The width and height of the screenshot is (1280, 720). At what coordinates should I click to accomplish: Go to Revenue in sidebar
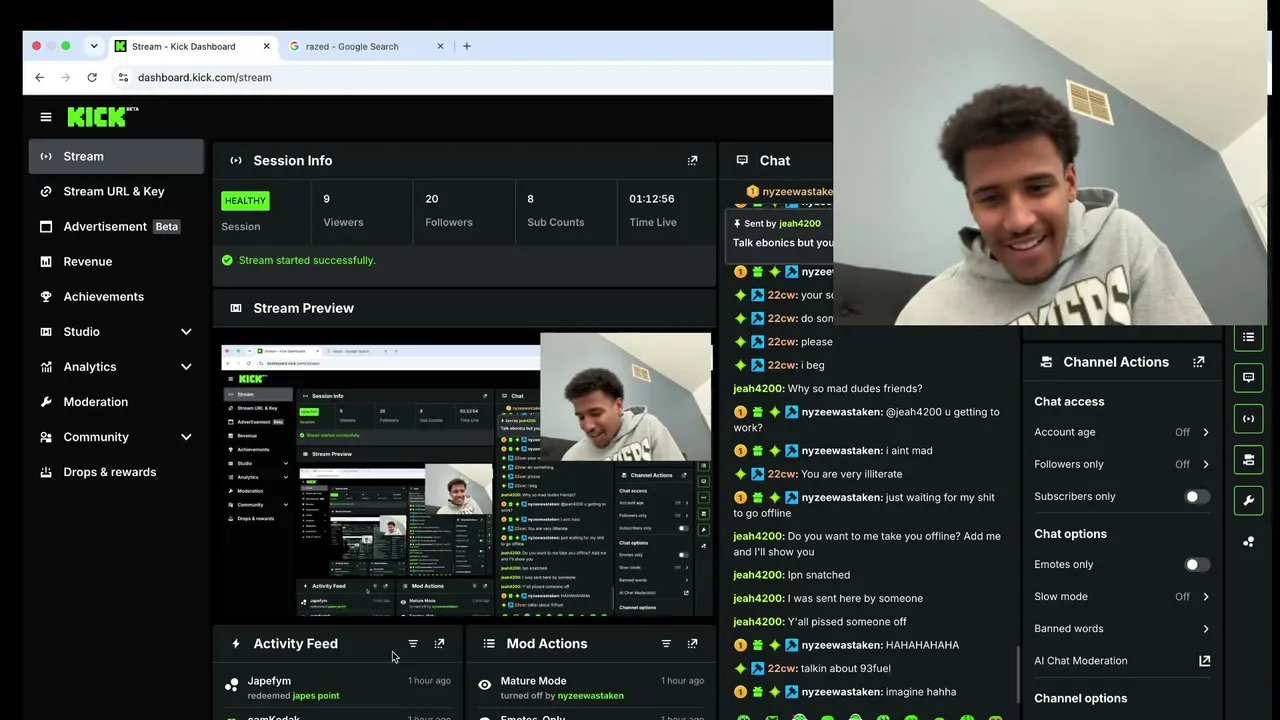coord(116,262)
